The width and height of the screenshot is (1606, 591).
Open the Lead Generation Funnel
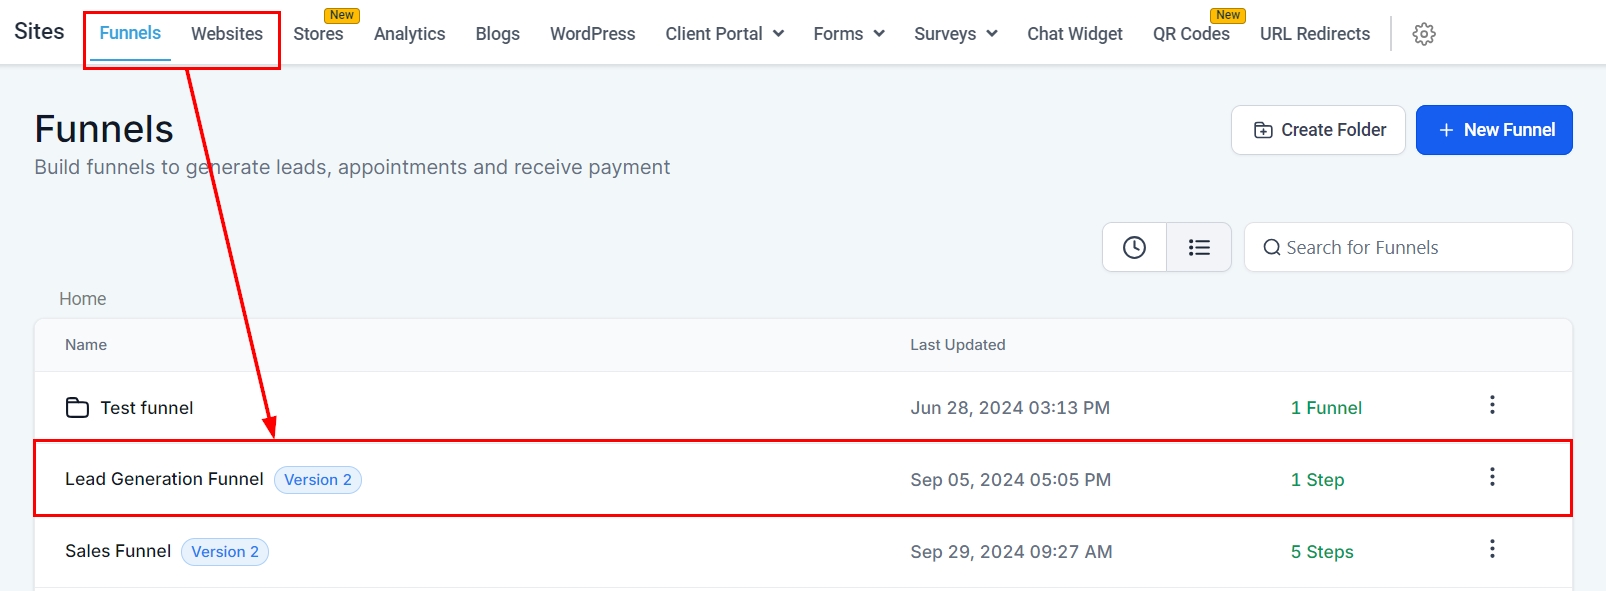164,479
